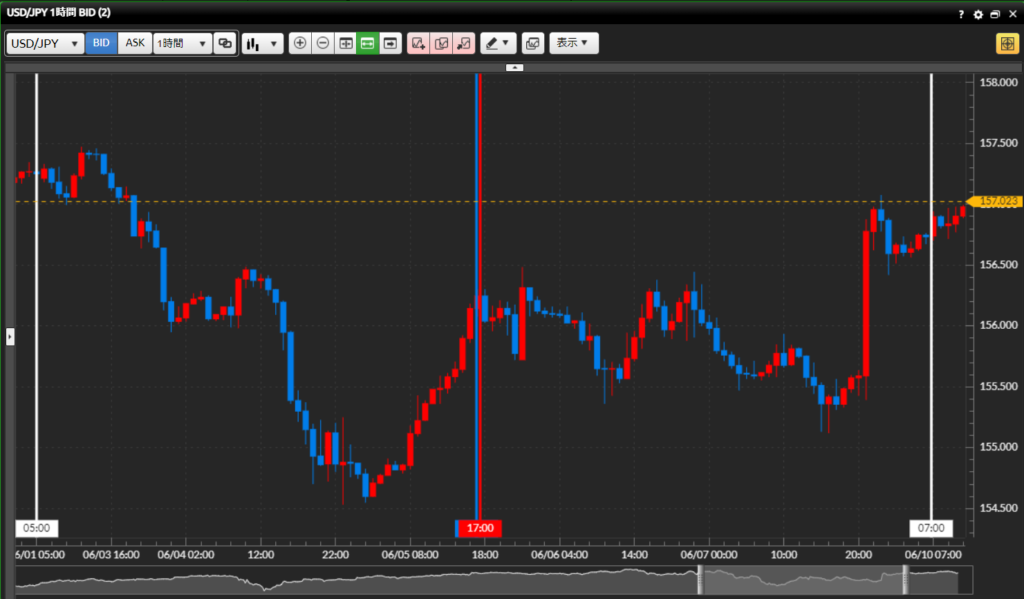Open the candlestick chart type dropdown

[x=262, y=44]
